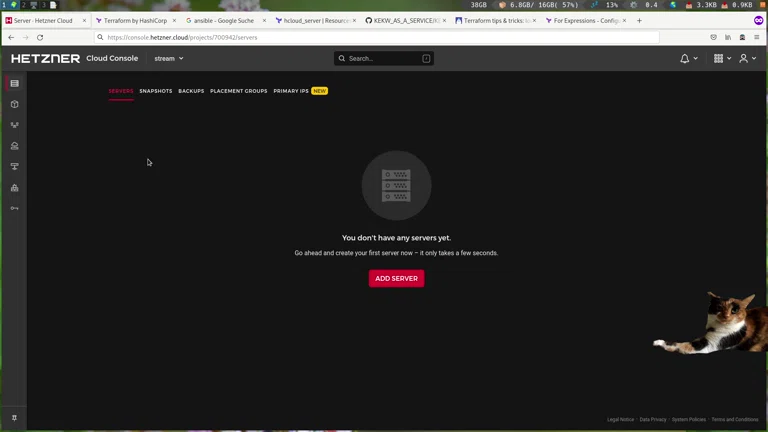768x432 pixels.
Task: Open the notifications bell
Action: (x=685, y=58)
